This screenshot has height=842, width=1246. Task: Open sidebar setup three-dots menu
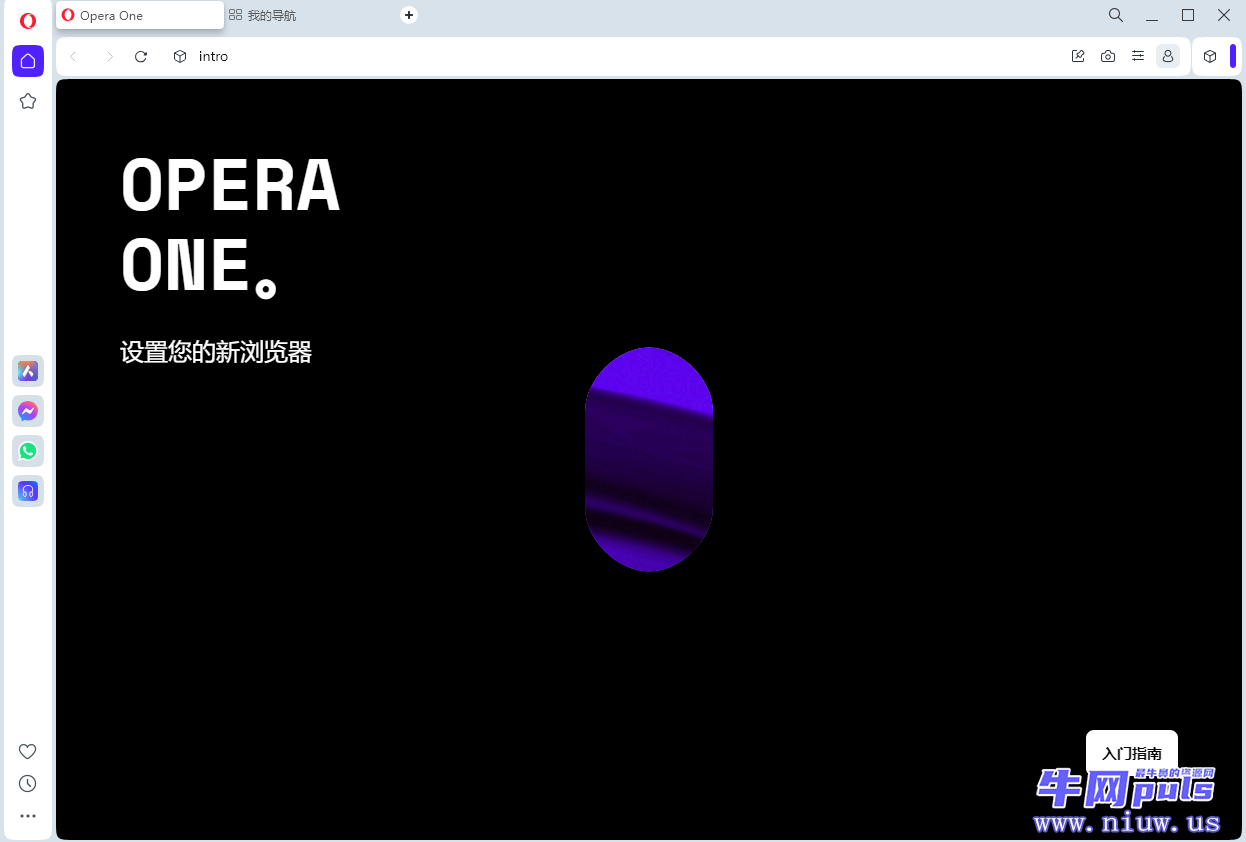point(28,816)
